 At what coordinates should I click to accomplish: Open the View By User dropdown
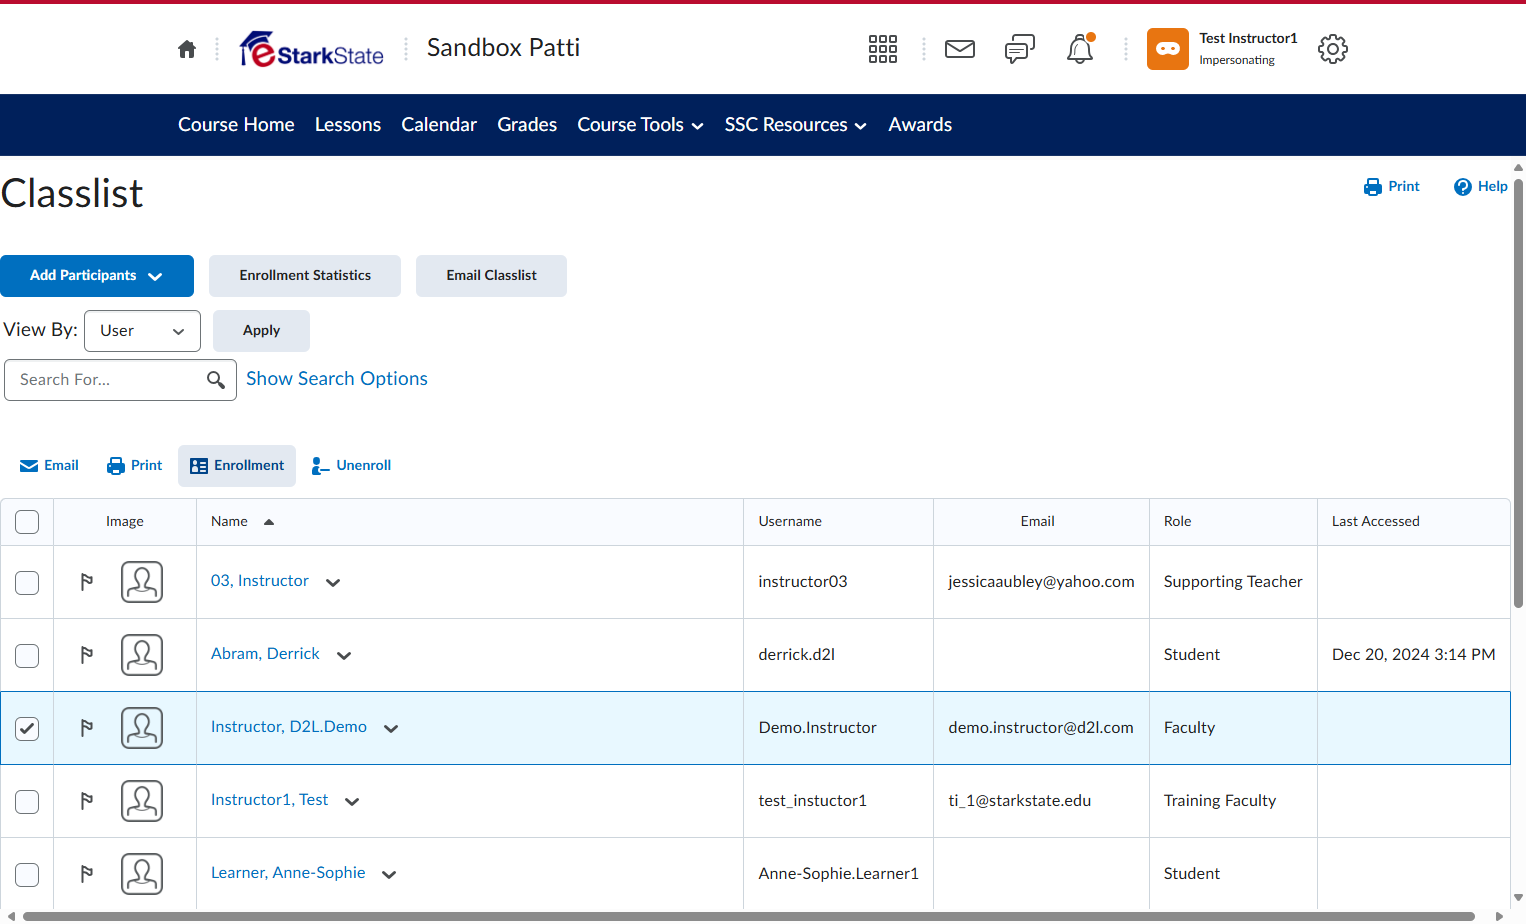(x=142, y=331)
